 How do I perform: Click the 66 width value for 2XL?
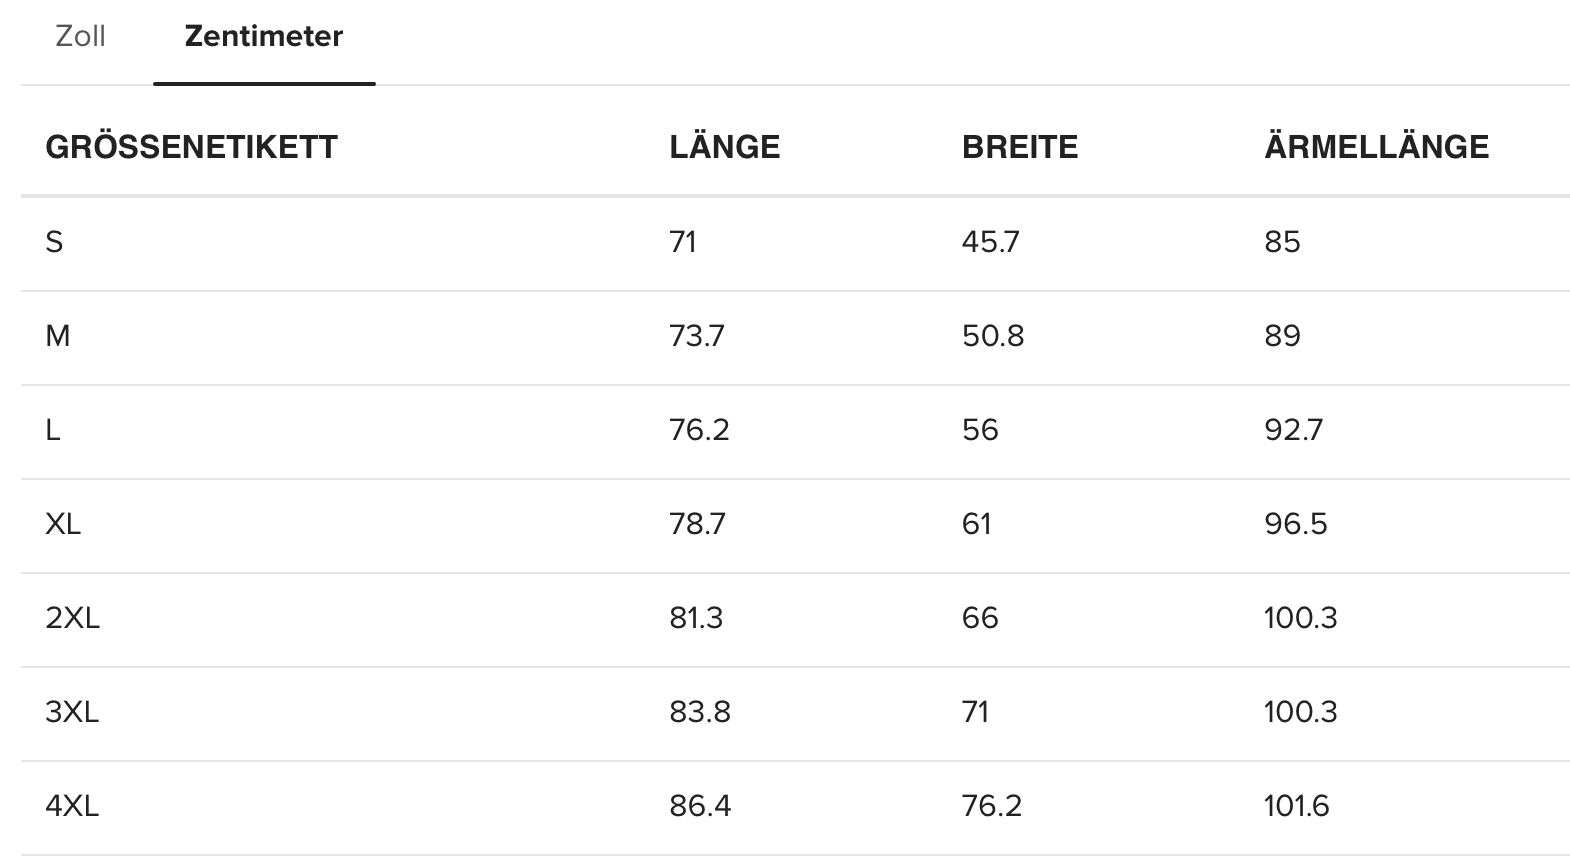pos(980,618)
